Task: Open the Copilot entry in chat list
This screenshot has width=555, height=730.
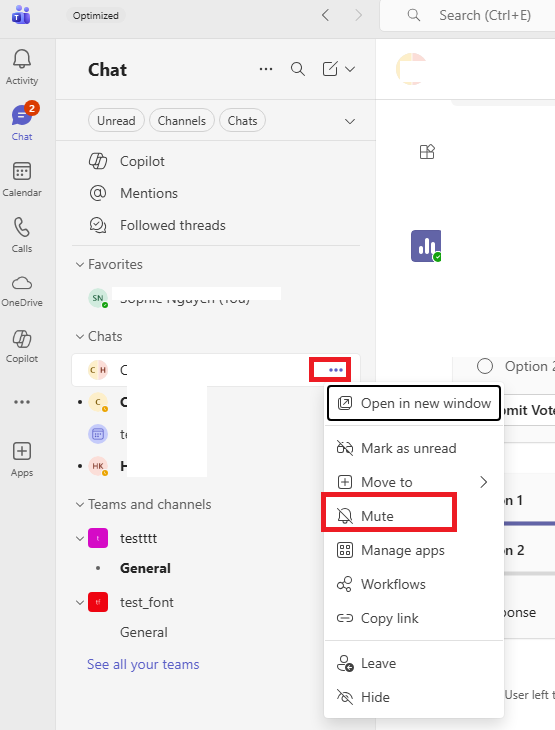Action: [x=216, y=162]
